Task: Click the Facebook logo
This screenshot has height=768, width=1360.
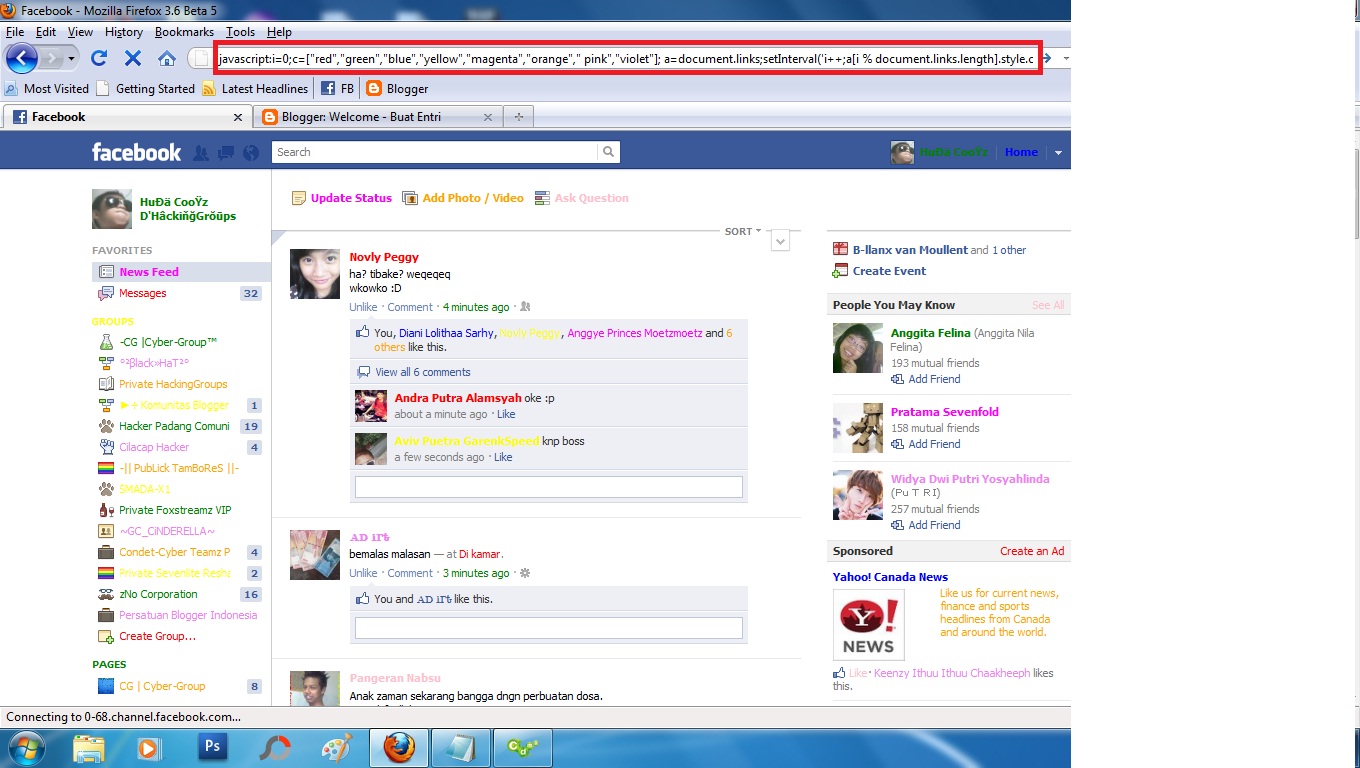Action: (x=137, y=152)
